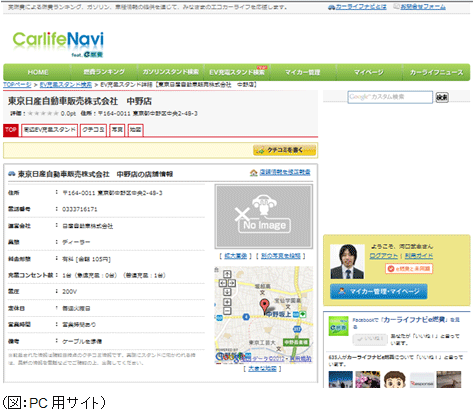Pan the map up with the arrow

tap(227, 274)
